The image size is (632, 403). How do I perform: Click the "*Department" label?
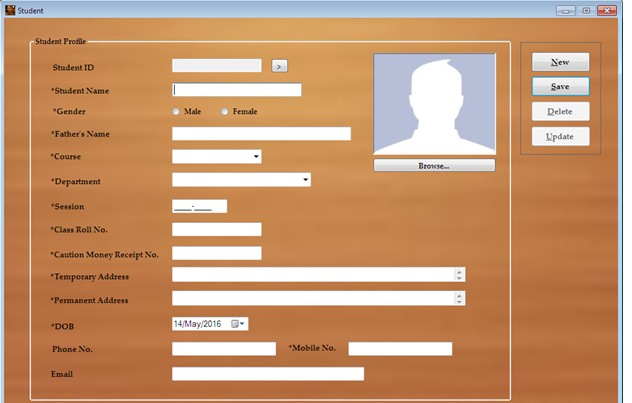[x=75, y=181]
